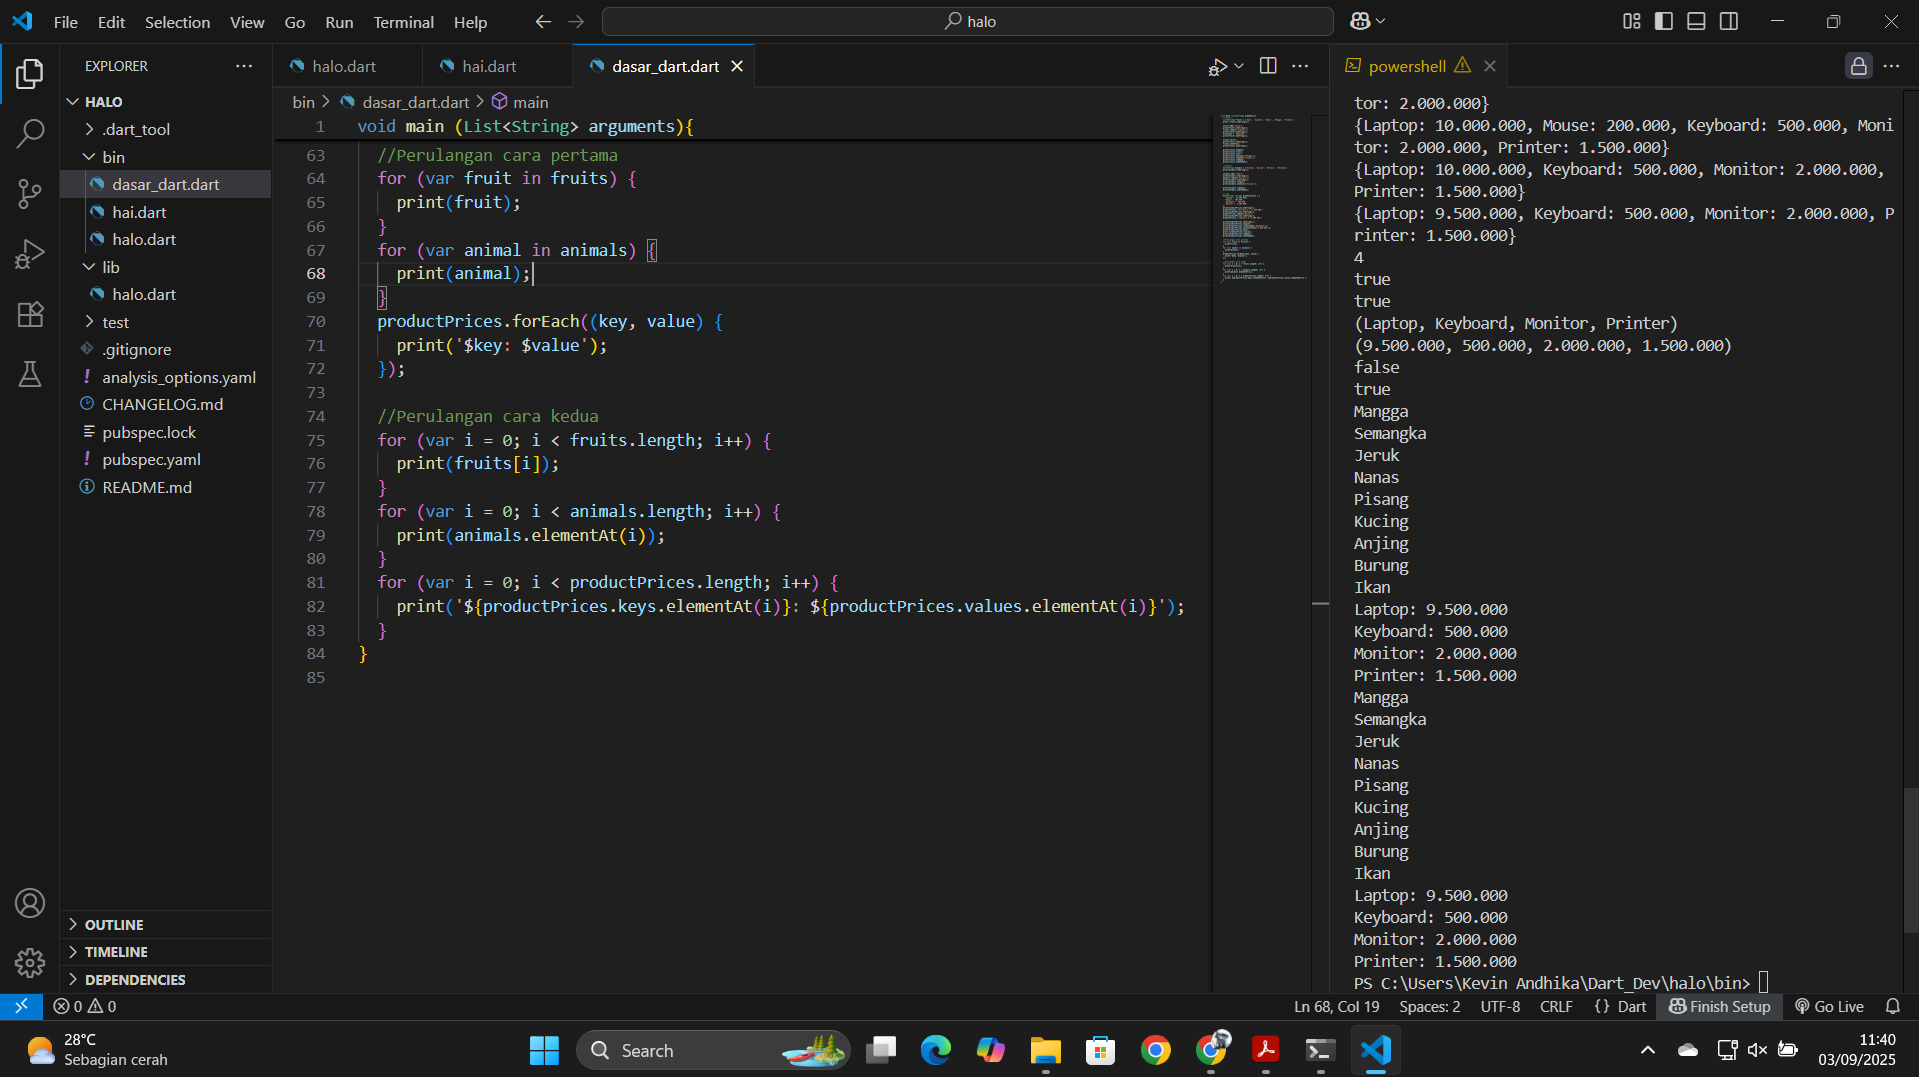Open Run and Debug view
The image size is (1919, 1077).
click(x=30, y=254)
